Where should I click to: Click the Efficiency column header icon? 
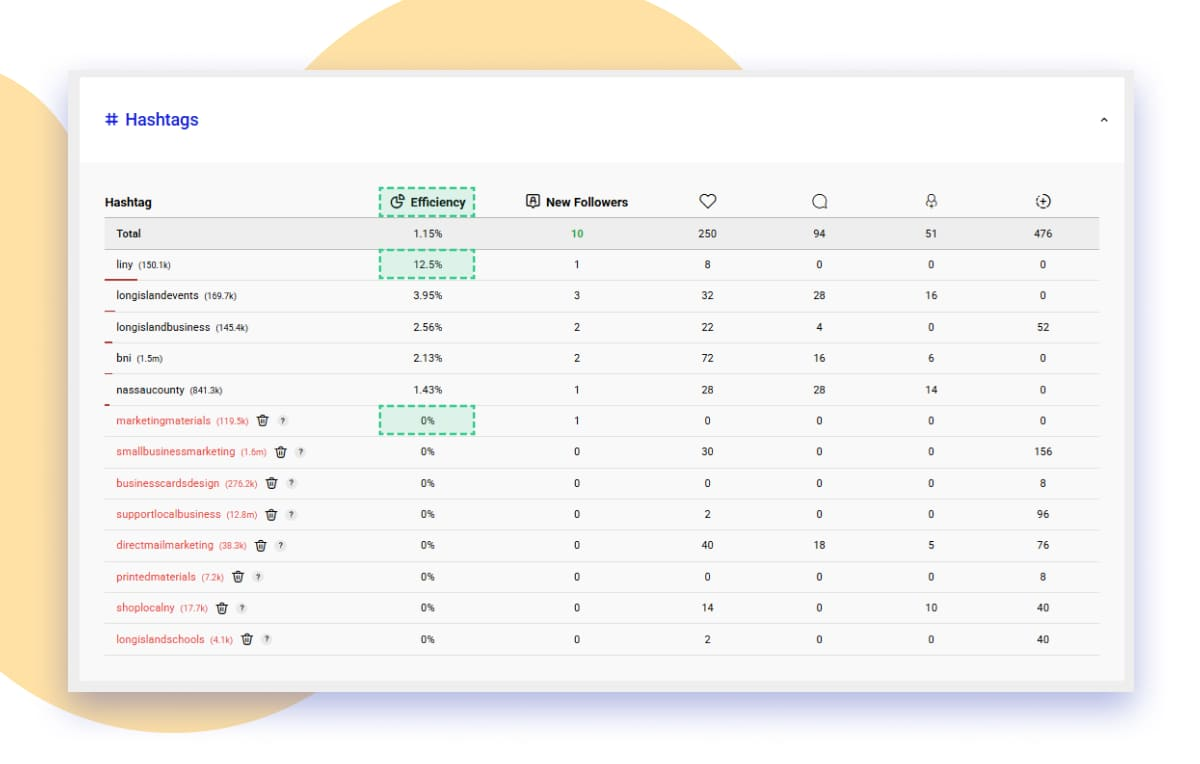click(398, 201)
